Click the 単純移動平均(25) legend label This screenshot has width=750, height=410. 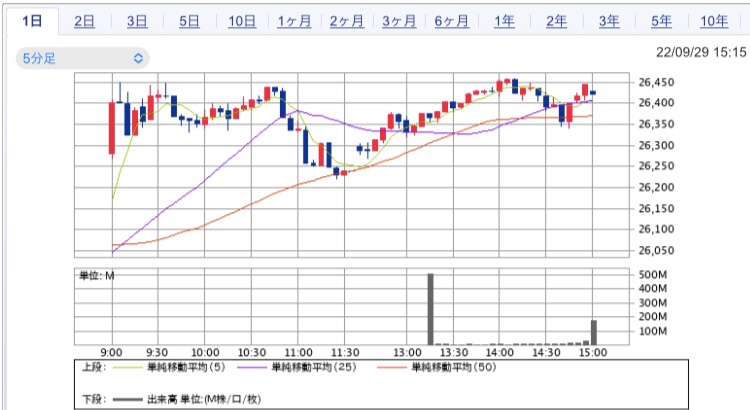[314, 367]
